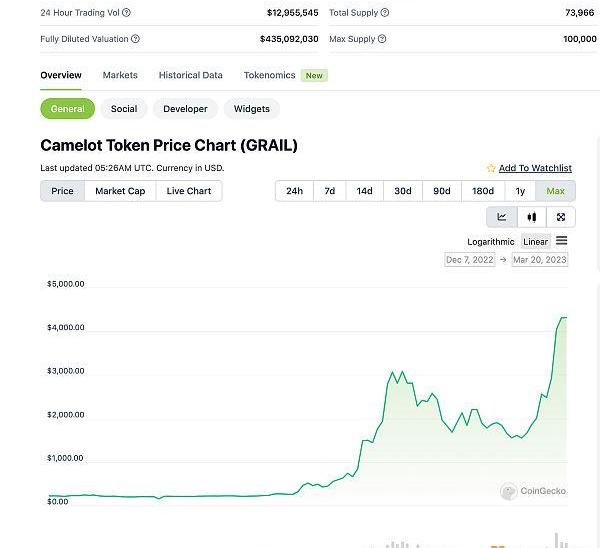Open the Dec 7, 2022 start date picker
The image size is (600, 548).
[x=469, y=260]
